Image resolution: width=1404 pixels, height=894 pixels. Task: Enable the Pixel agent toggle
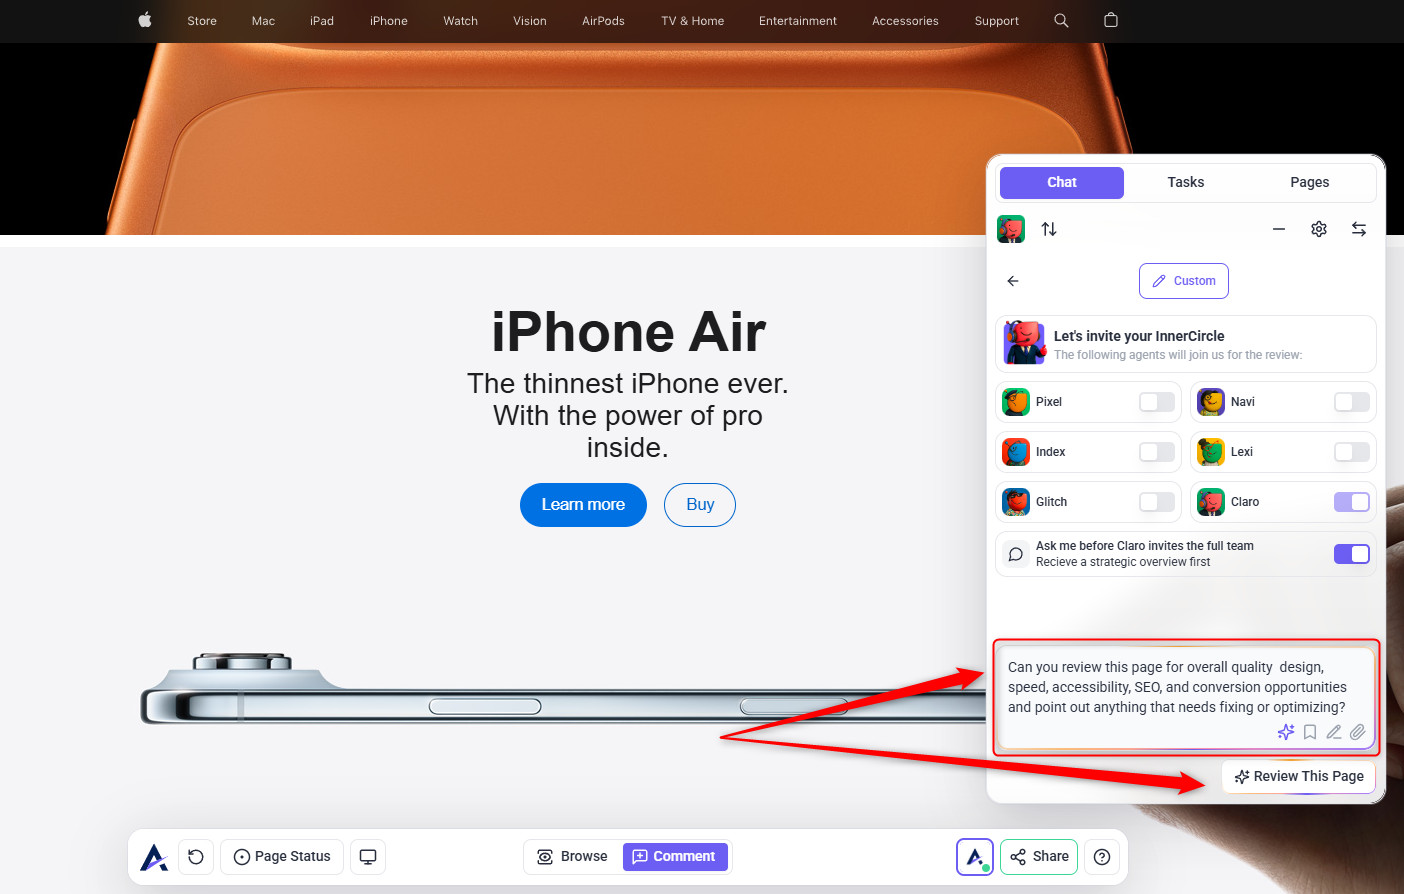(1157, 402)
